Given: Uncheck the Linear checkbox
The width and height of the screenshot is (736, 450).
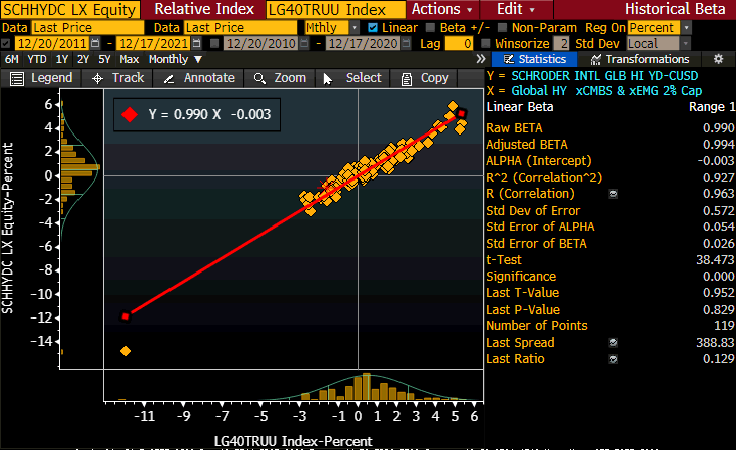Looking at the screenshot, I should (x=373, y=28).
